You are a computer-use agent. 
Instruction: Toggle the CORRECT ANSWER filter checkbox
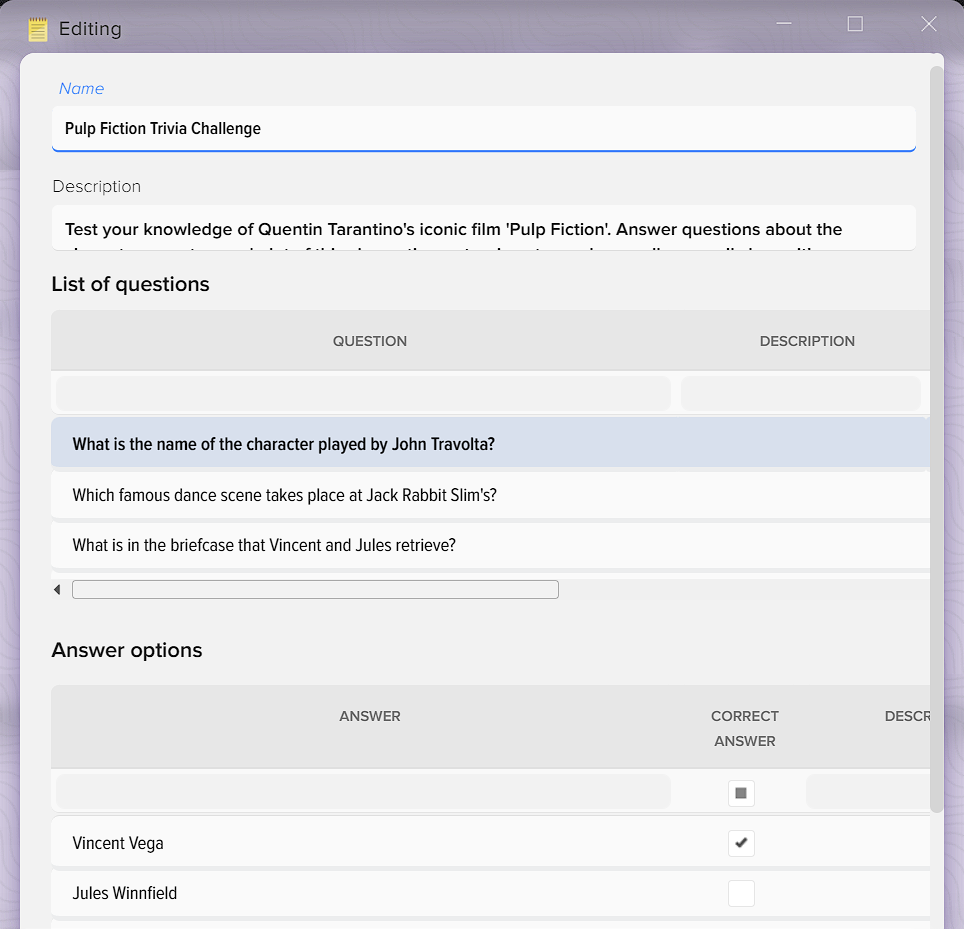coord(741,793)
